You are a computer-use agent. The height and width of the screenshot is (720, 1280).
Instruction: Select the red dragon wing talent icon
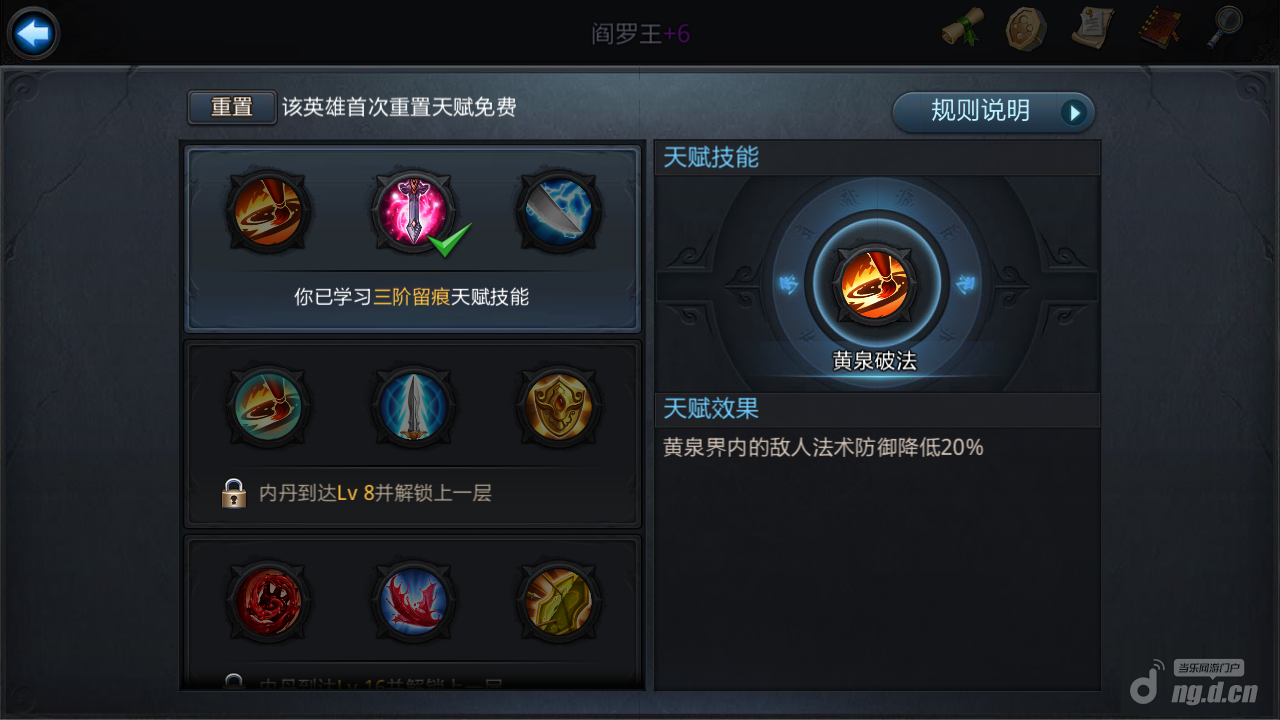(414, 601)
